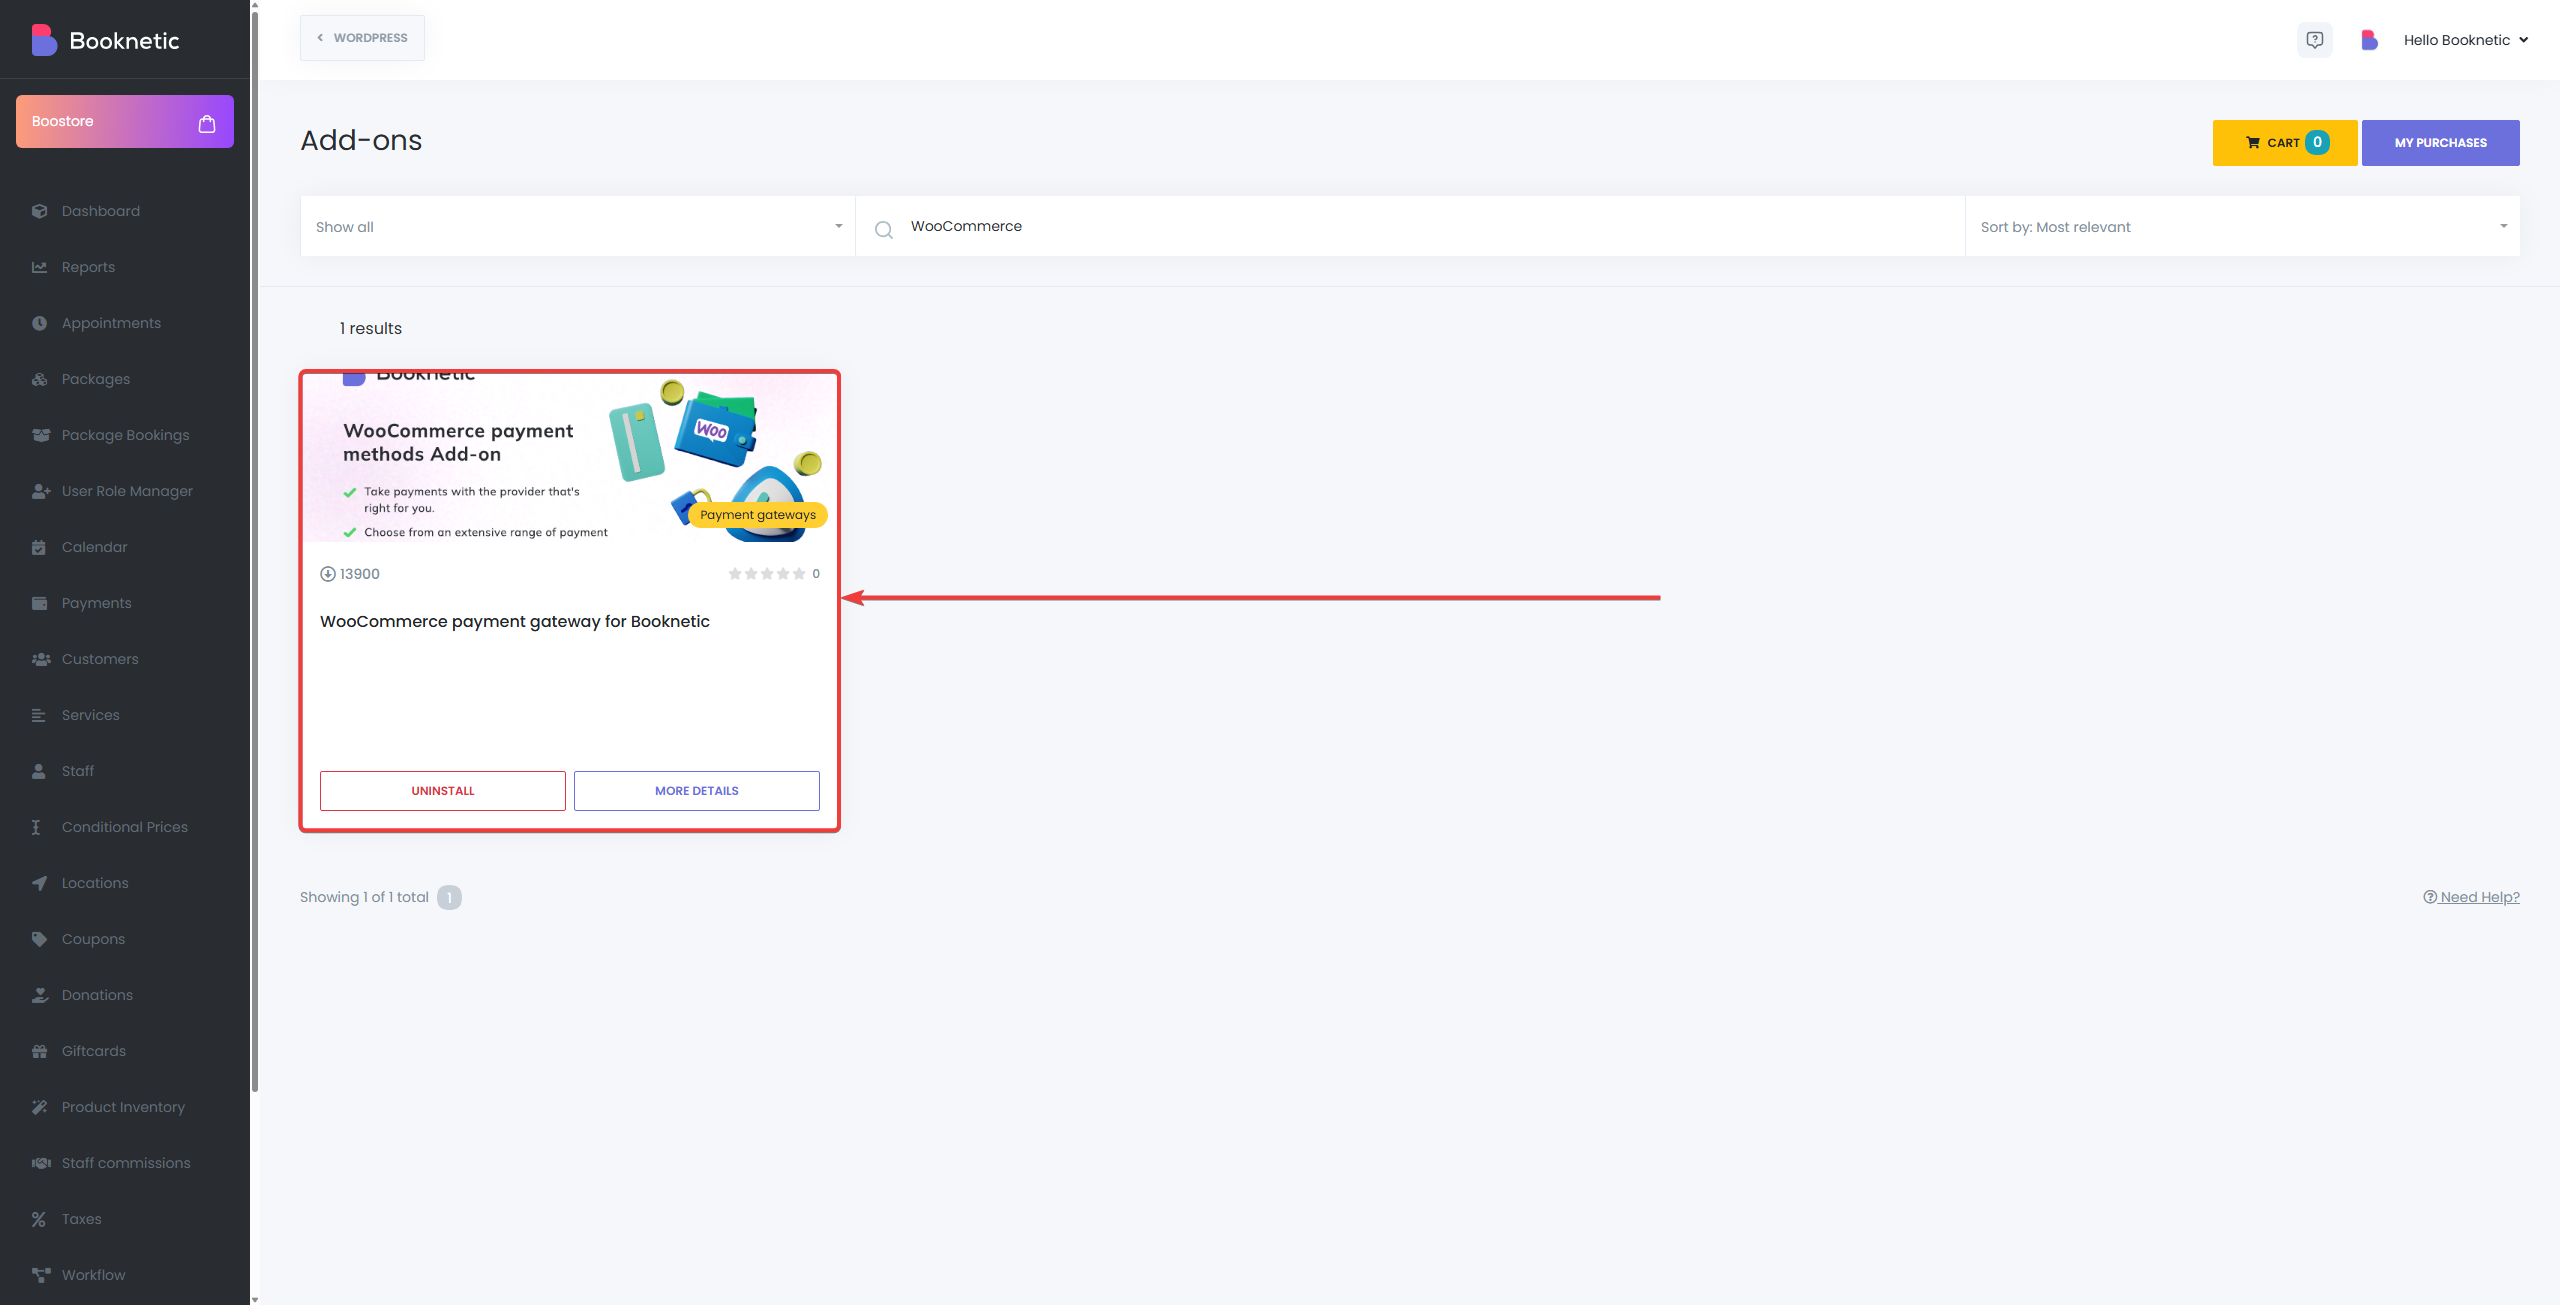Click the Reports chart icon

[x=40, y=267]
